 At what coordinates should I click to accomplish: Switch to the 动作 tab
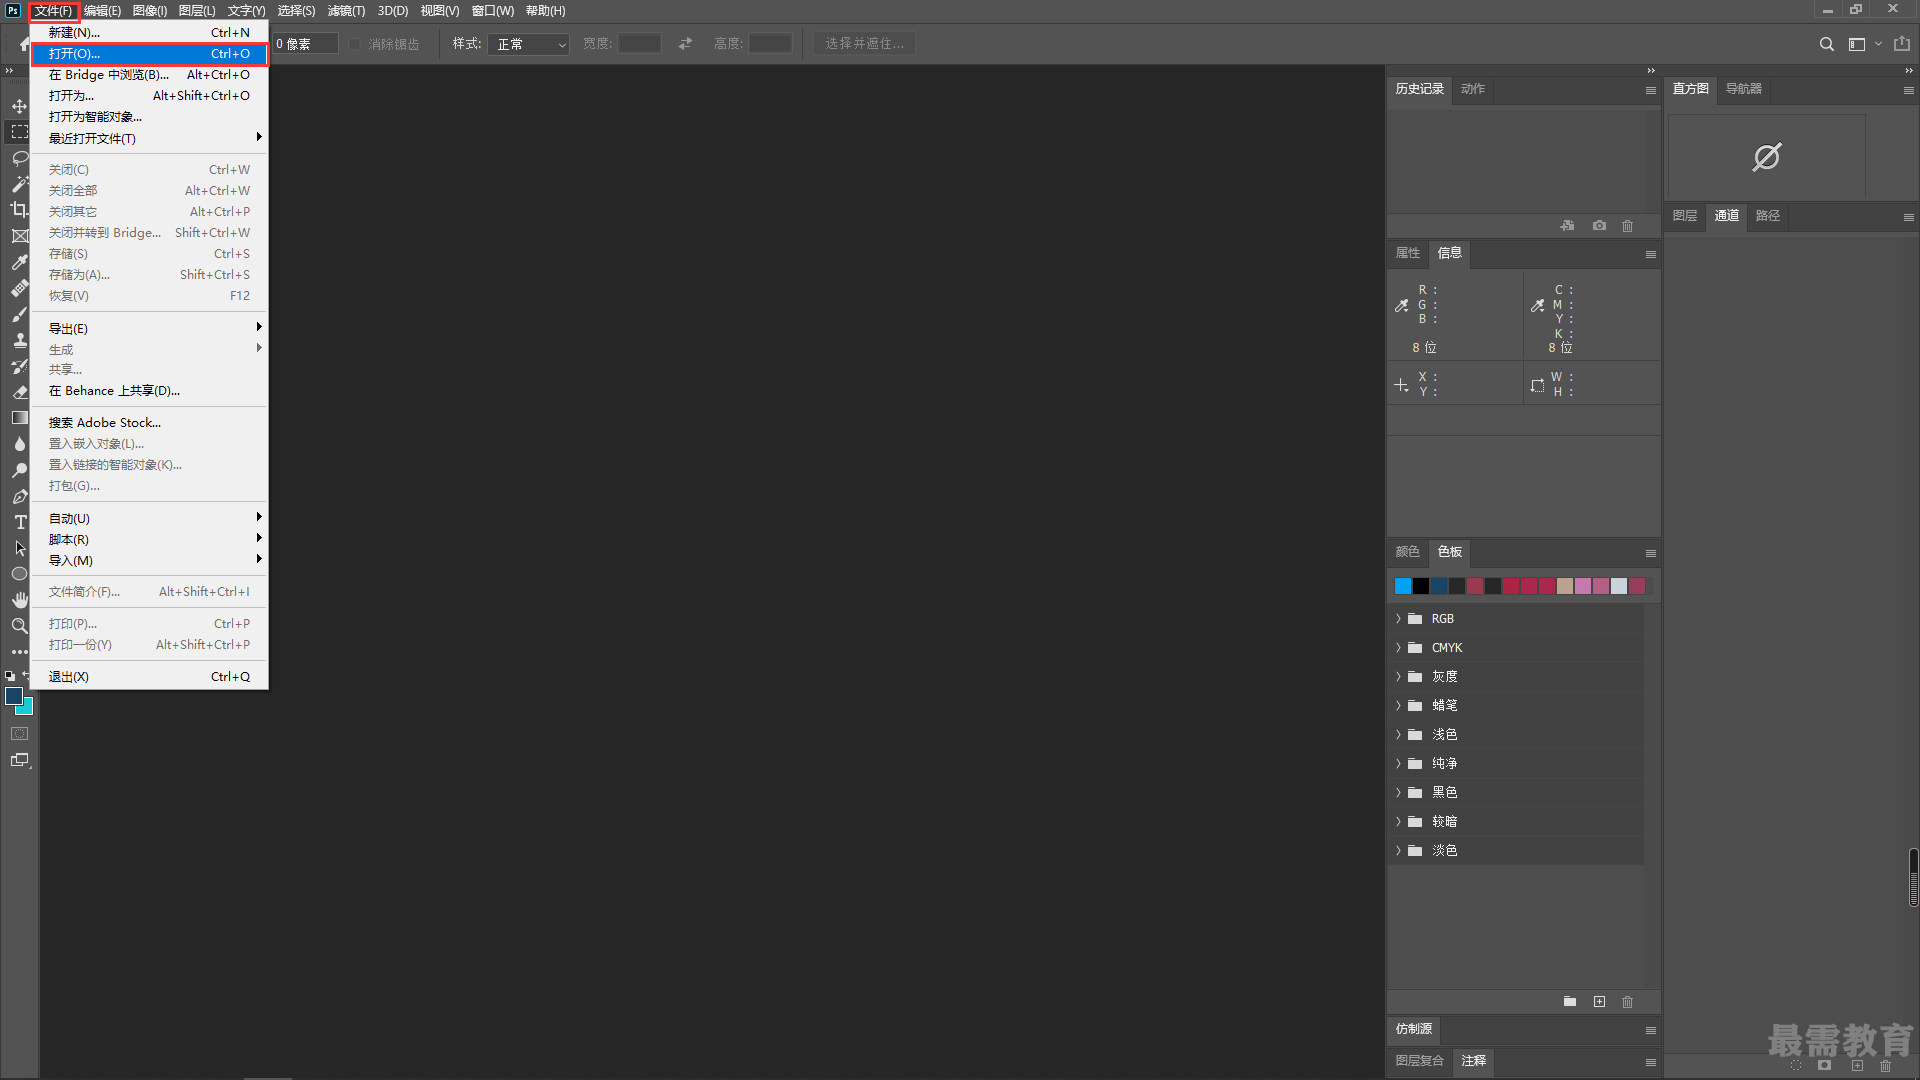tap(1472, 89)
